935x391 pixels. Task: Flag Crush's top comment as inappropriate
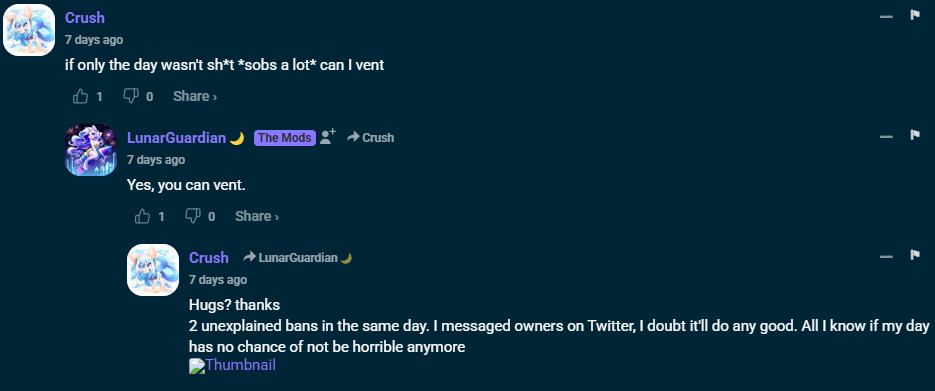915,15
